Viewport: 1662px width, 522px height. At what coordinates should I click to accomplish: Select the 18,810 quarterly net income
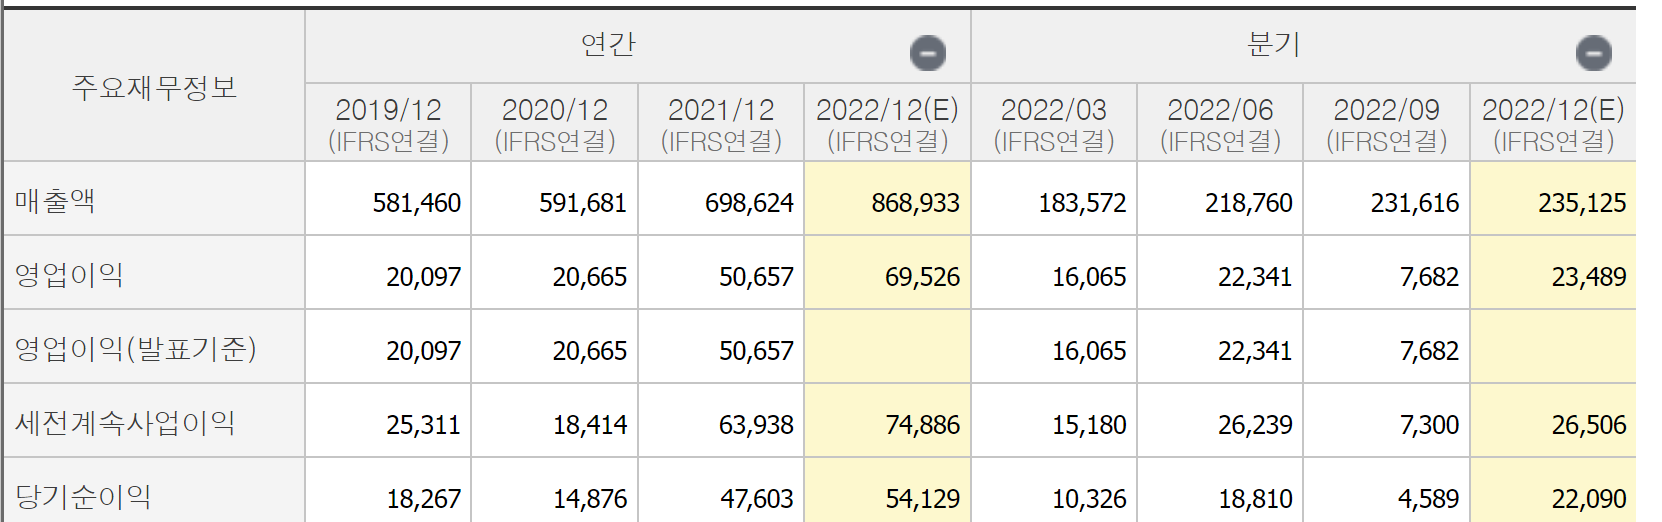[1255, 499]
